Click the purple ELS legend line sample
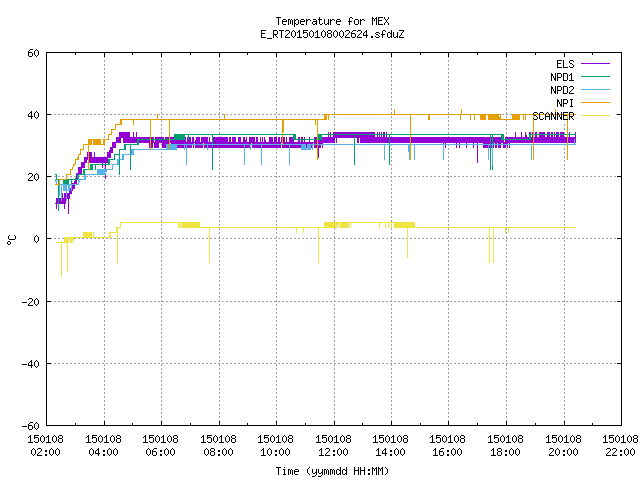Image resolution: width=640 pixels, height=480 pixels. (595, 64)
